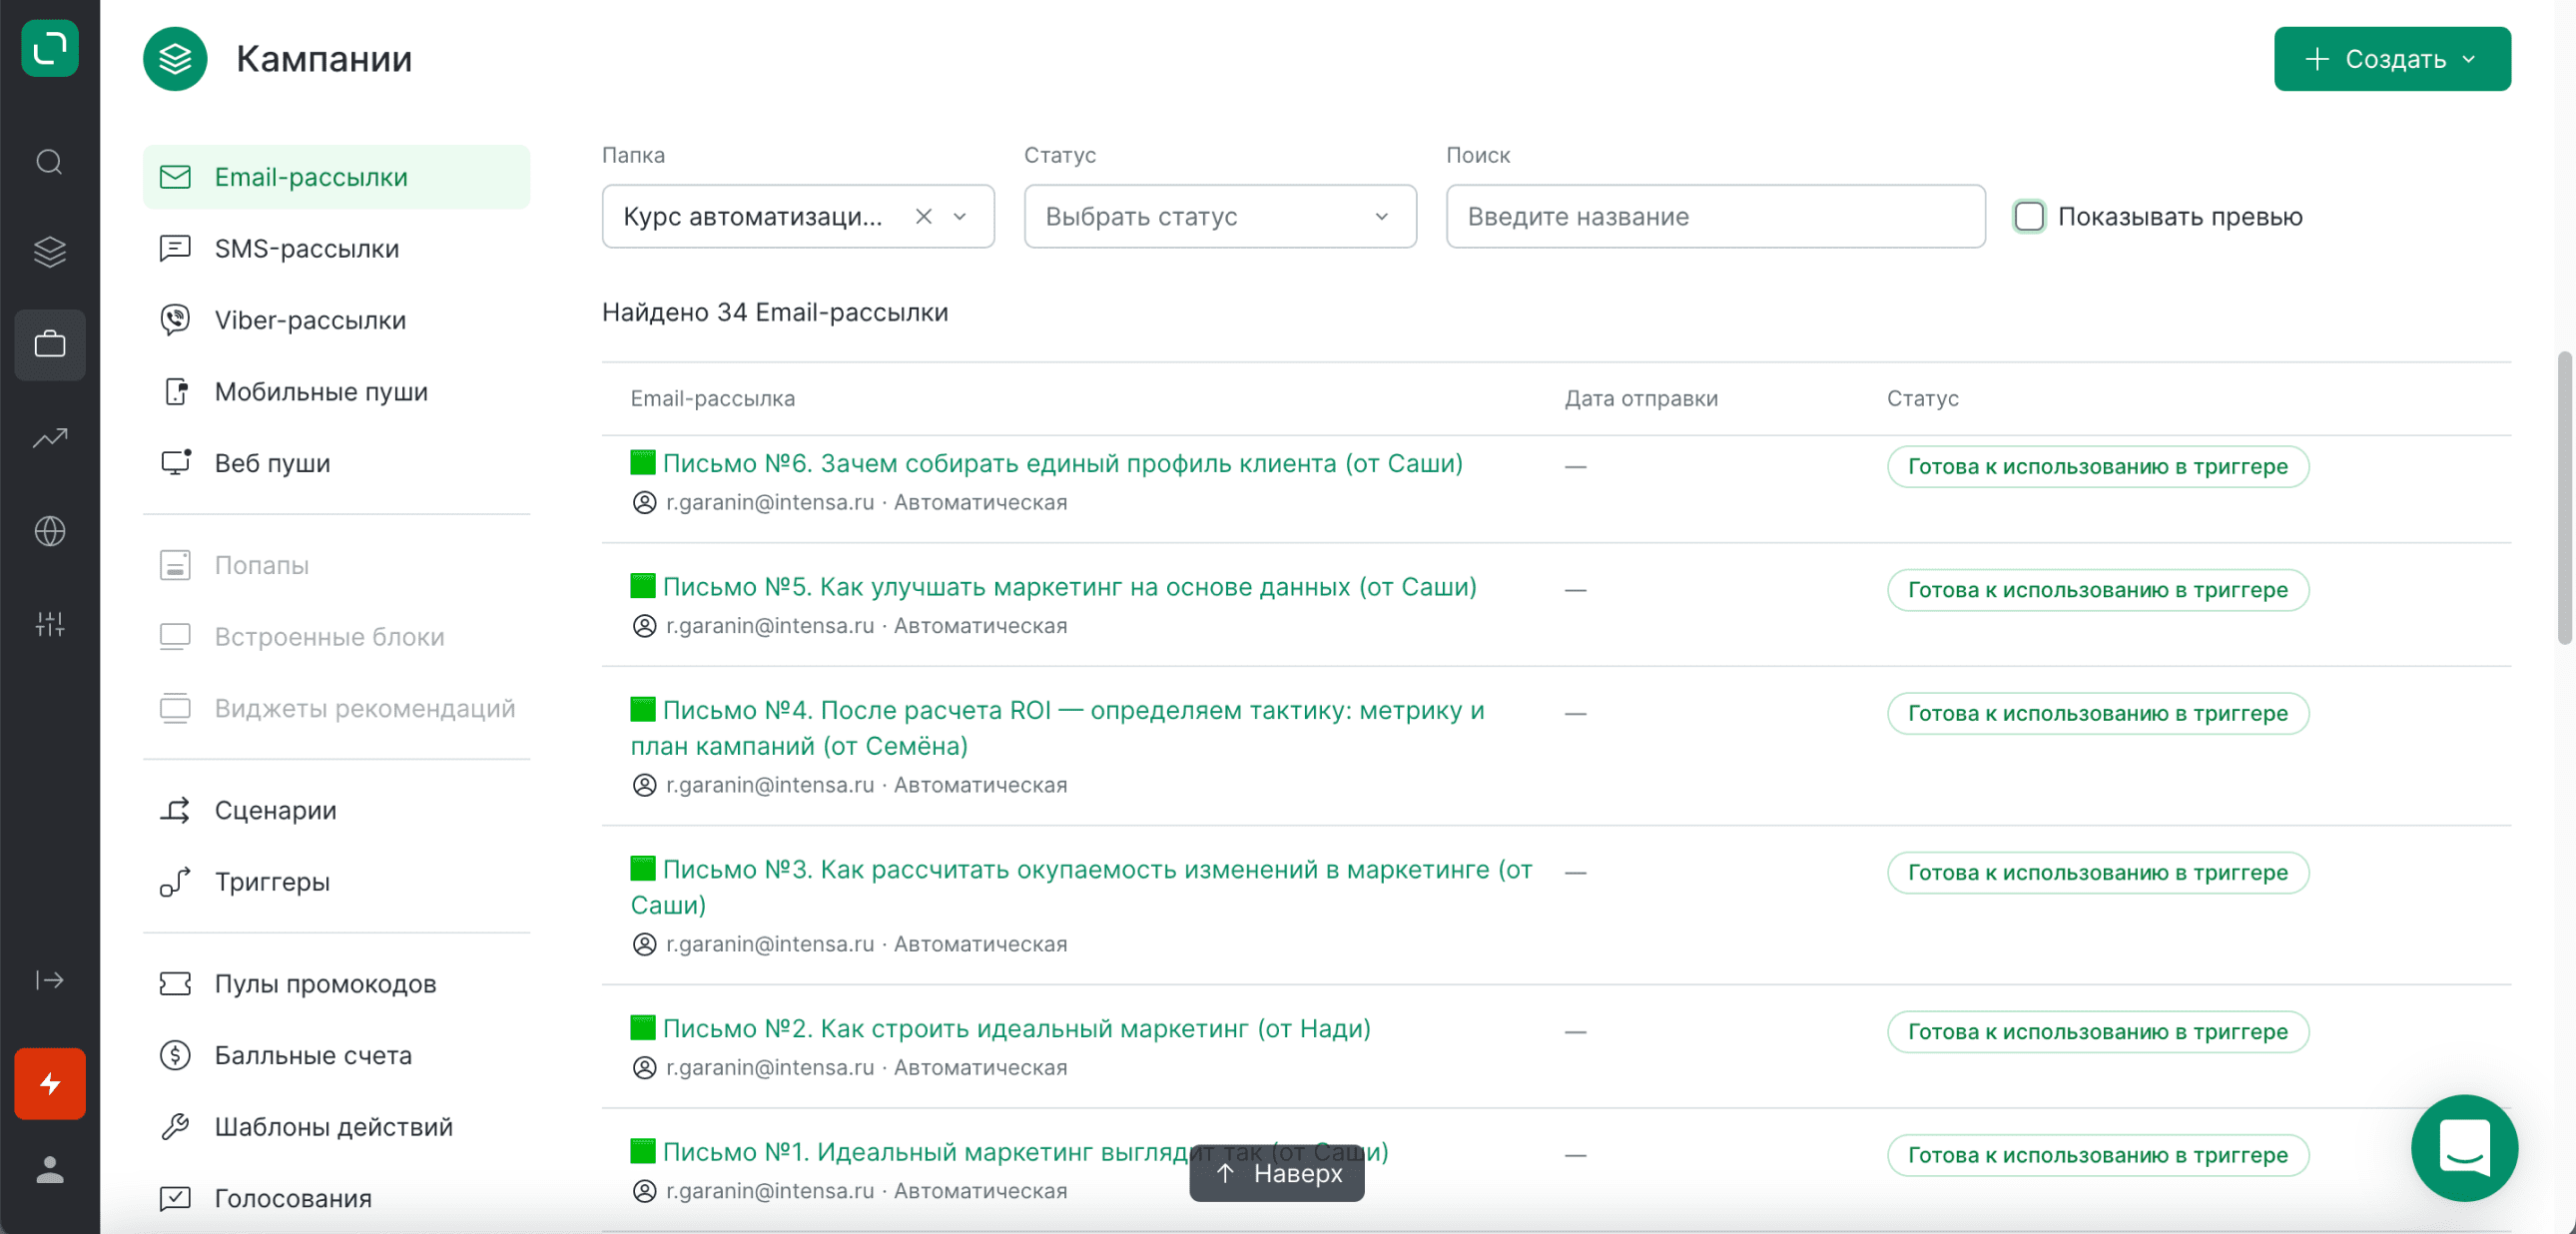Click the green square before Письмо №2
This screenshot has width=2576, height=1234.
pos(643,1028)
